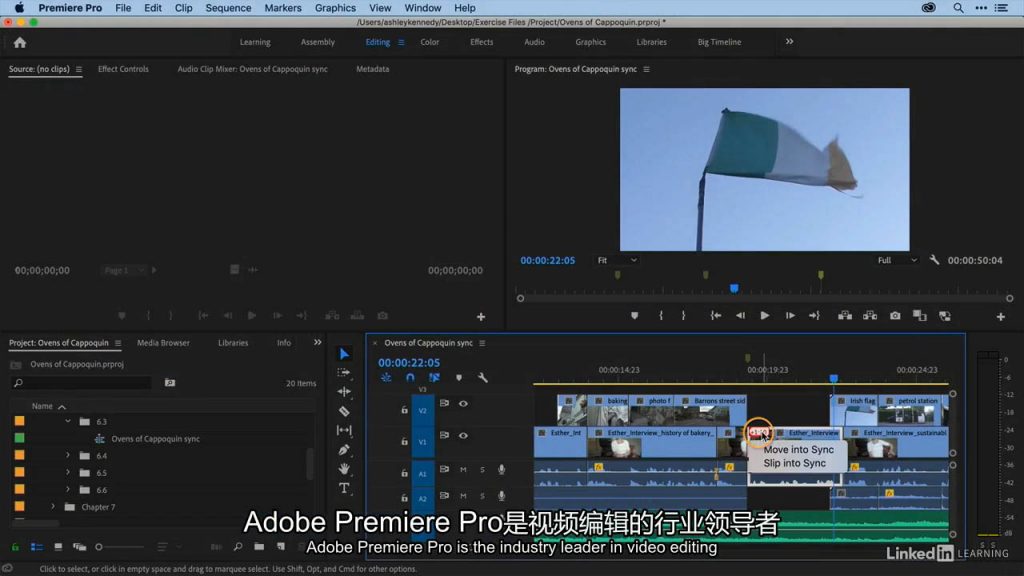Expand the Chapter 7 bin

(53, 506)
